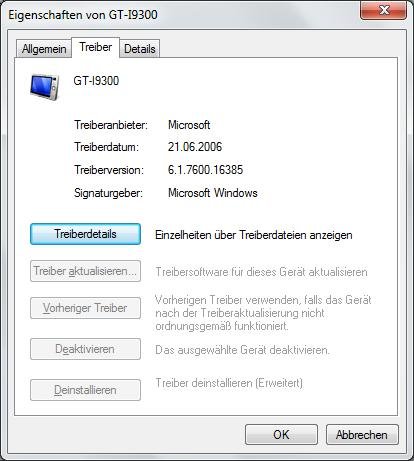Screen dimensions: 414x461
Task: Switch to the Allgemein tab
Action: coord(44,49)
